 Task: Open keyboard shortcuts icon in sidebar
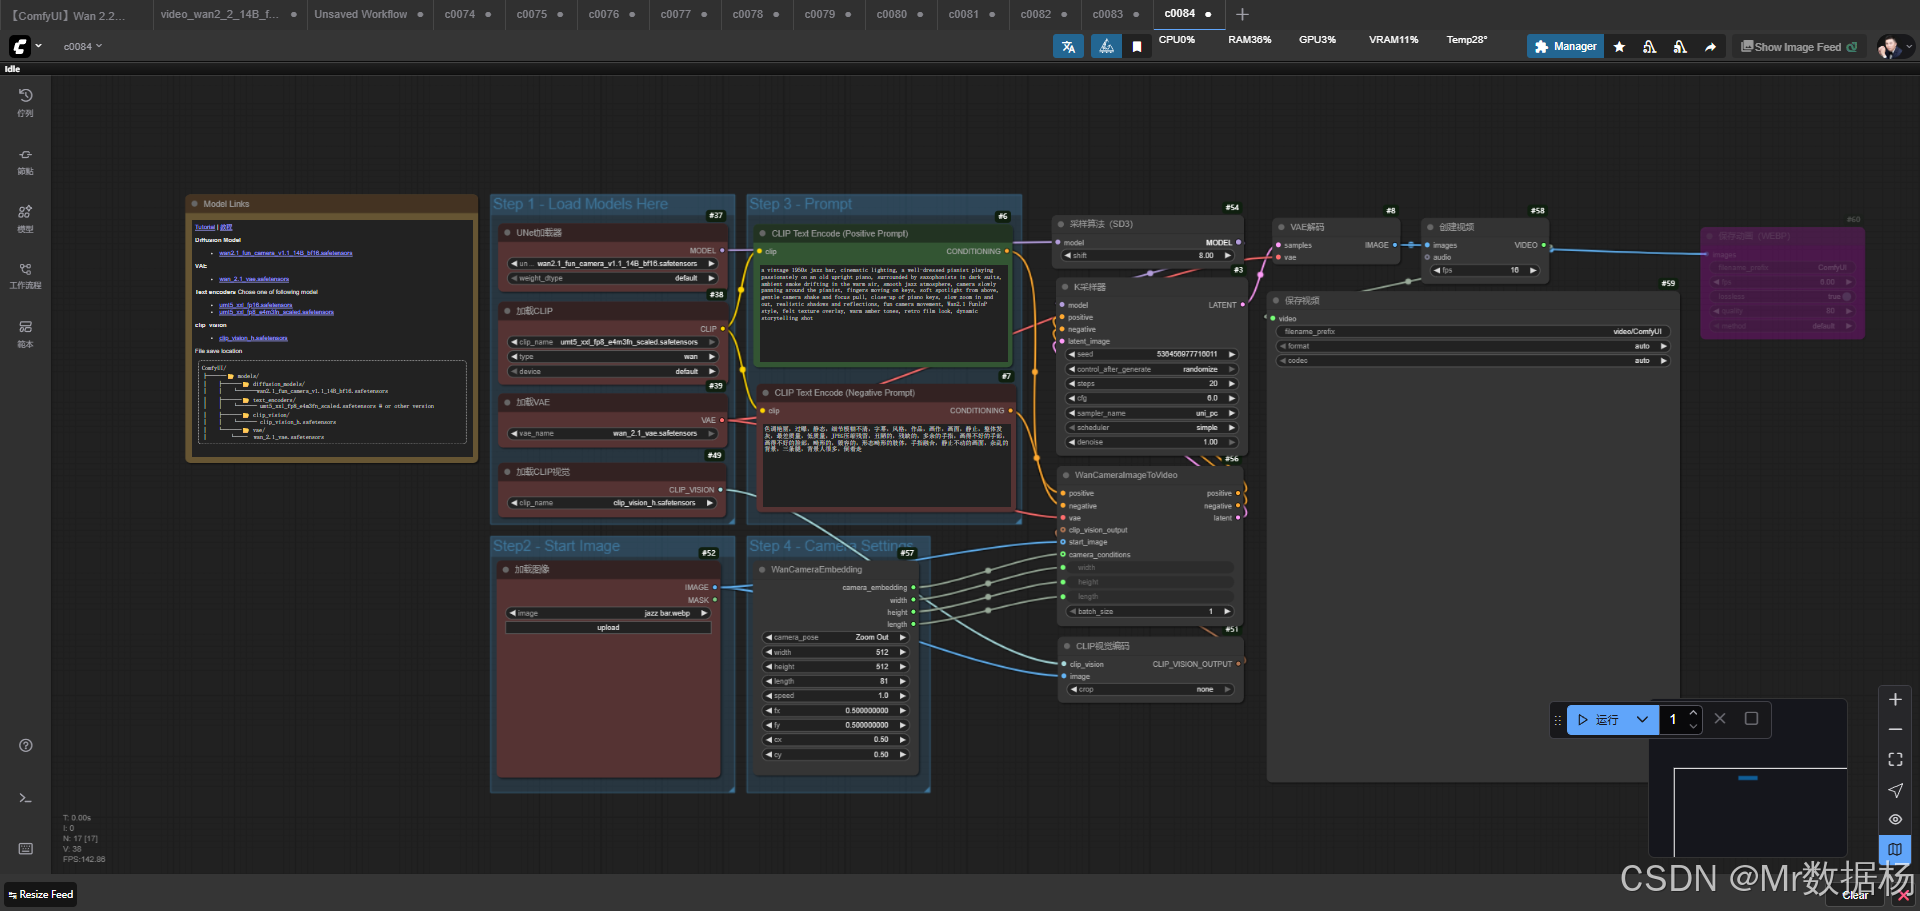pyautogui.click(x=26, y=849)
